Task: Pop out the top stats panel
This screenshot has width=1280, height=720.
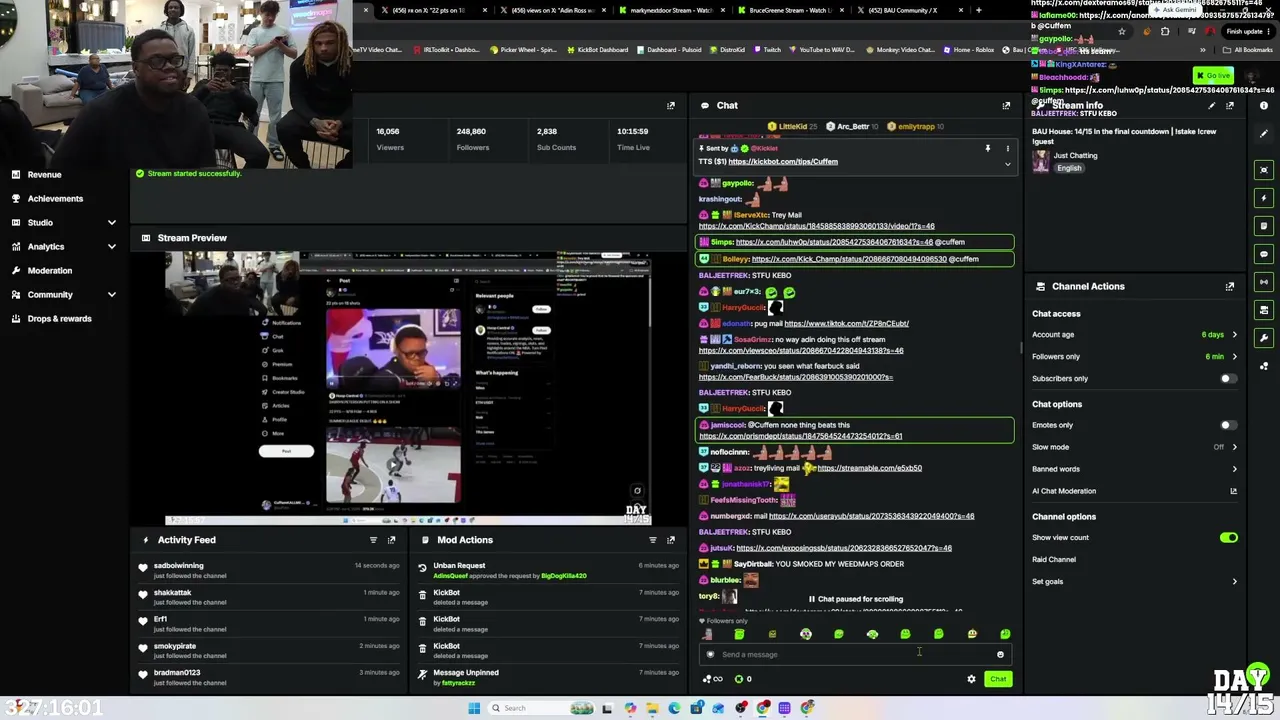Action: coord(670,105)
